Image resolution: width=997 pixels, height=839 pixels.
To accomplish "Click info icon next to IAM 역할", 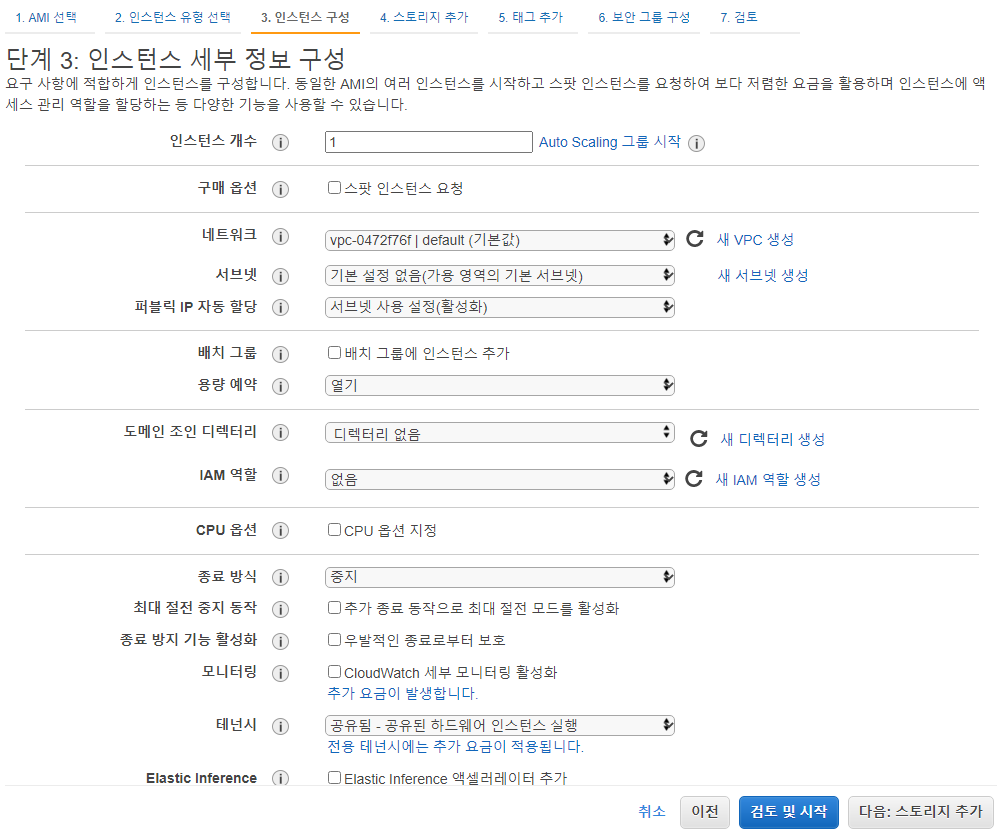I will 280,476.
